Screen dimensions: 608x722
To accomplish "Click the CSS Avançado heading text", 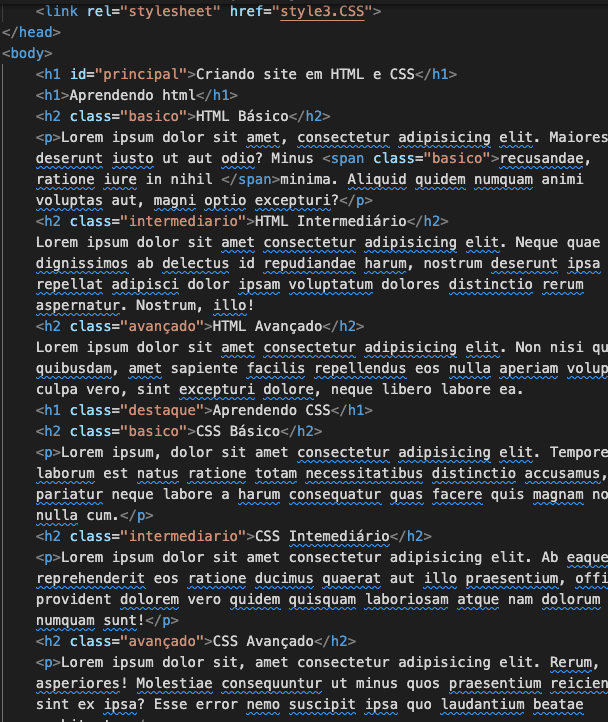I will 263,641.
